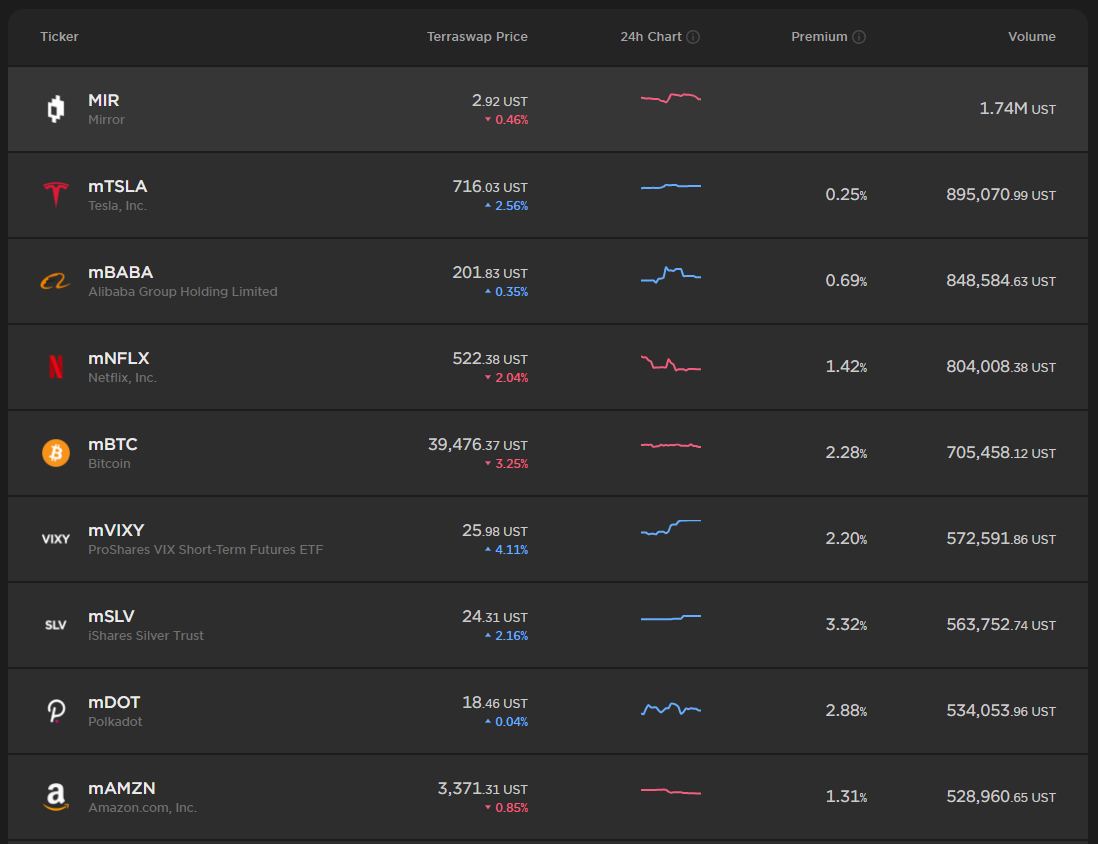
Task: Click the Amazon logo icon
Action: (56, 797)
